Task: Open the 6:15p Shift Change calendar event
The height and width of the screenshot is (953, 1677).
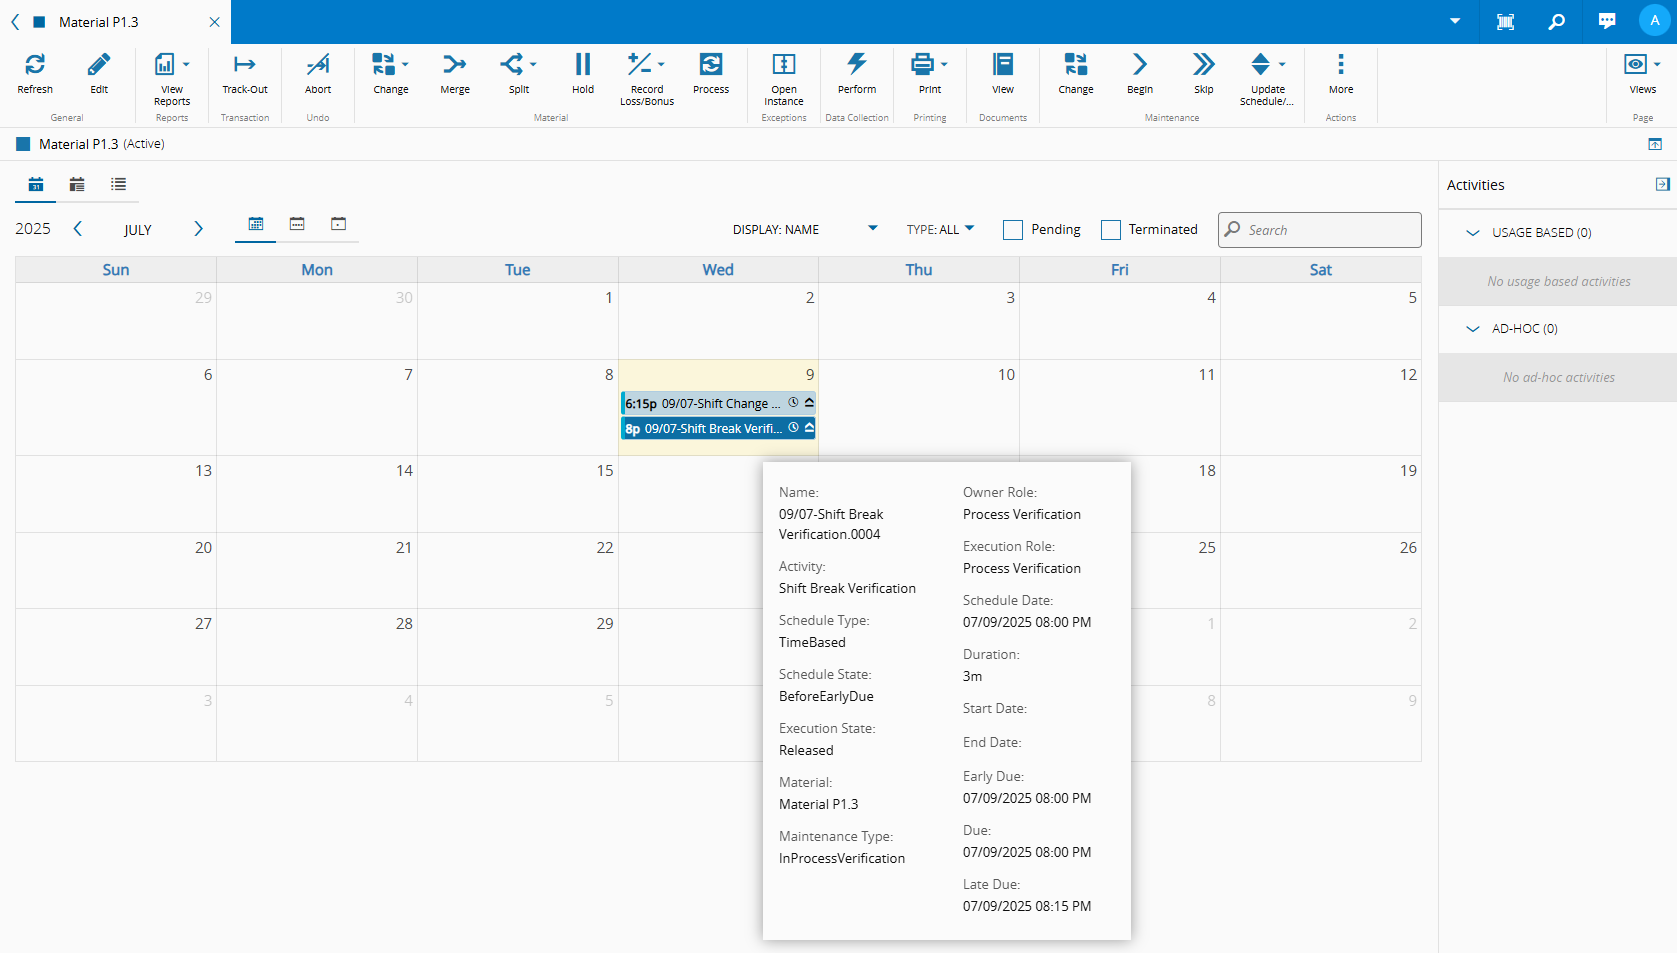Action: click(706, 403)
